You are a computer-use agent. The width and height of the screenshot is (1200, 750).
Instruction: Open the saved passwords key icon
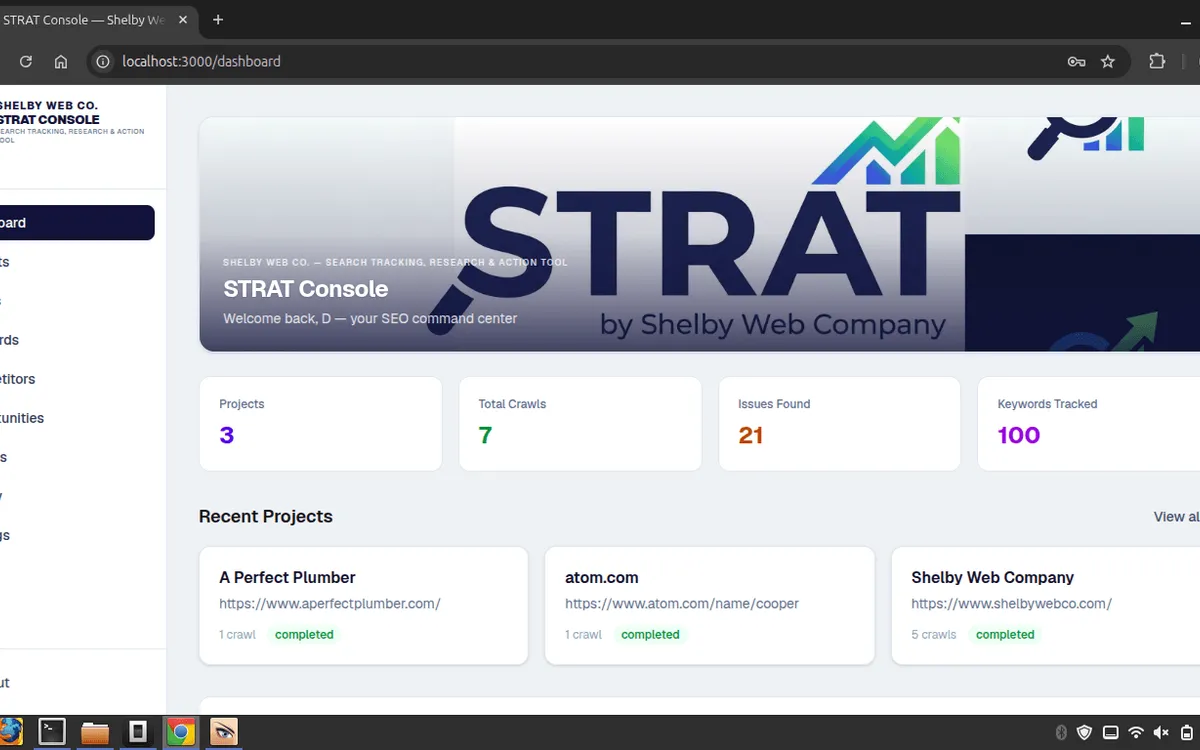coord(1076,61)
